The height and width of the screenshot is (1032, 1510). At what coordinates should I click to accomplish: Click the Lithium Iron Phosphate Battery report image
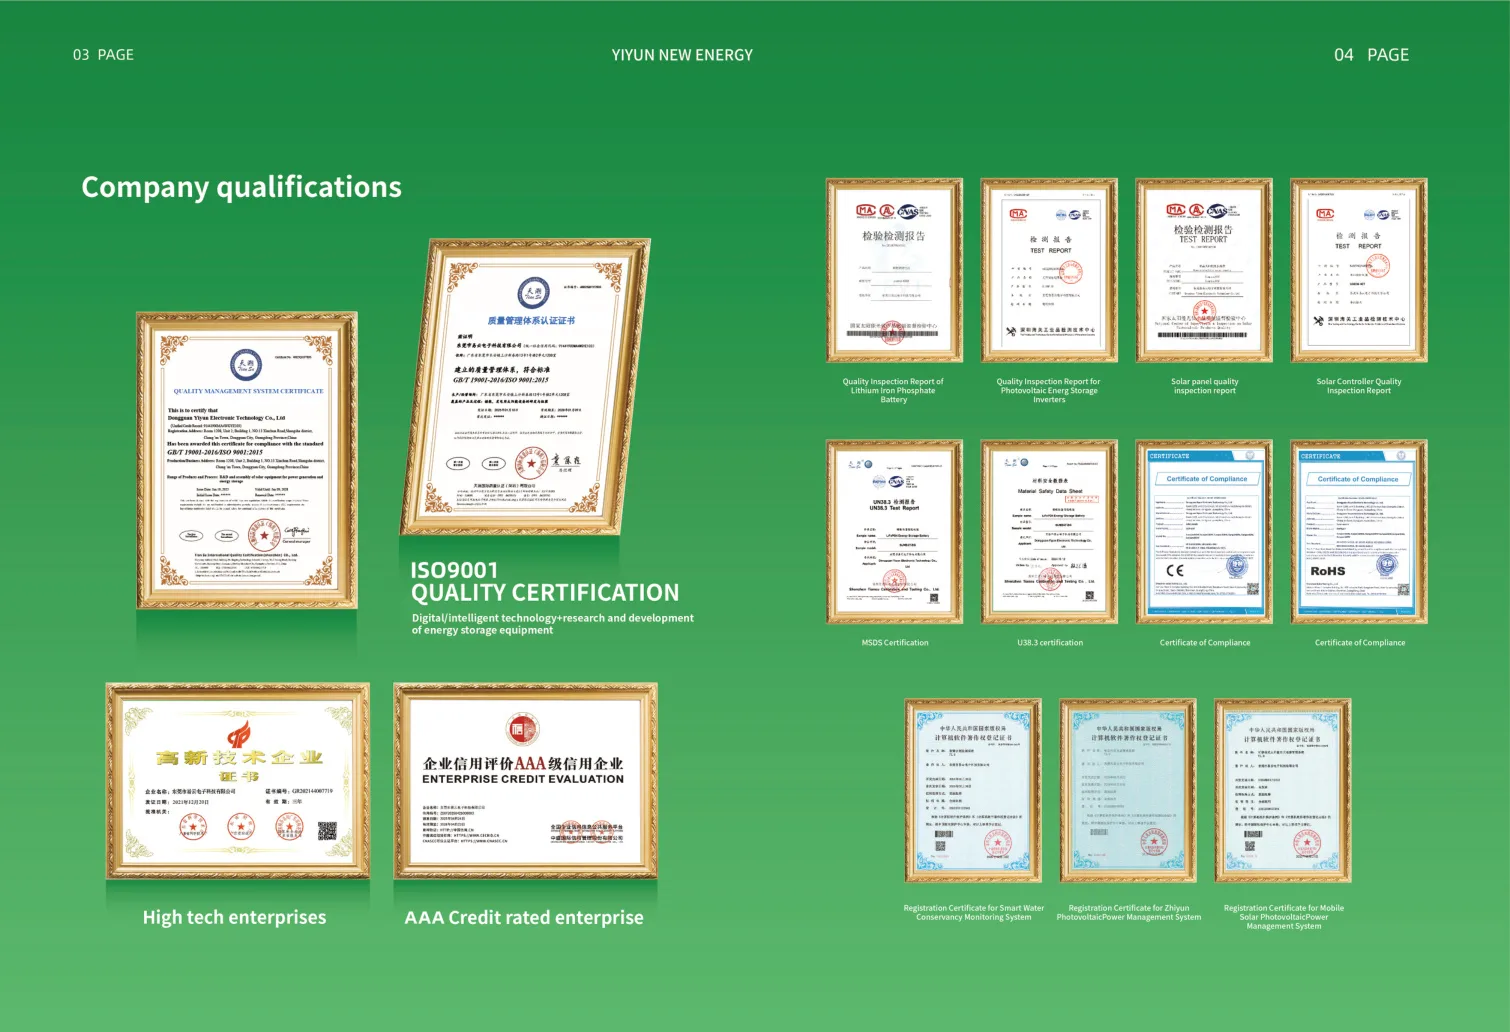(x=894, y=270)
